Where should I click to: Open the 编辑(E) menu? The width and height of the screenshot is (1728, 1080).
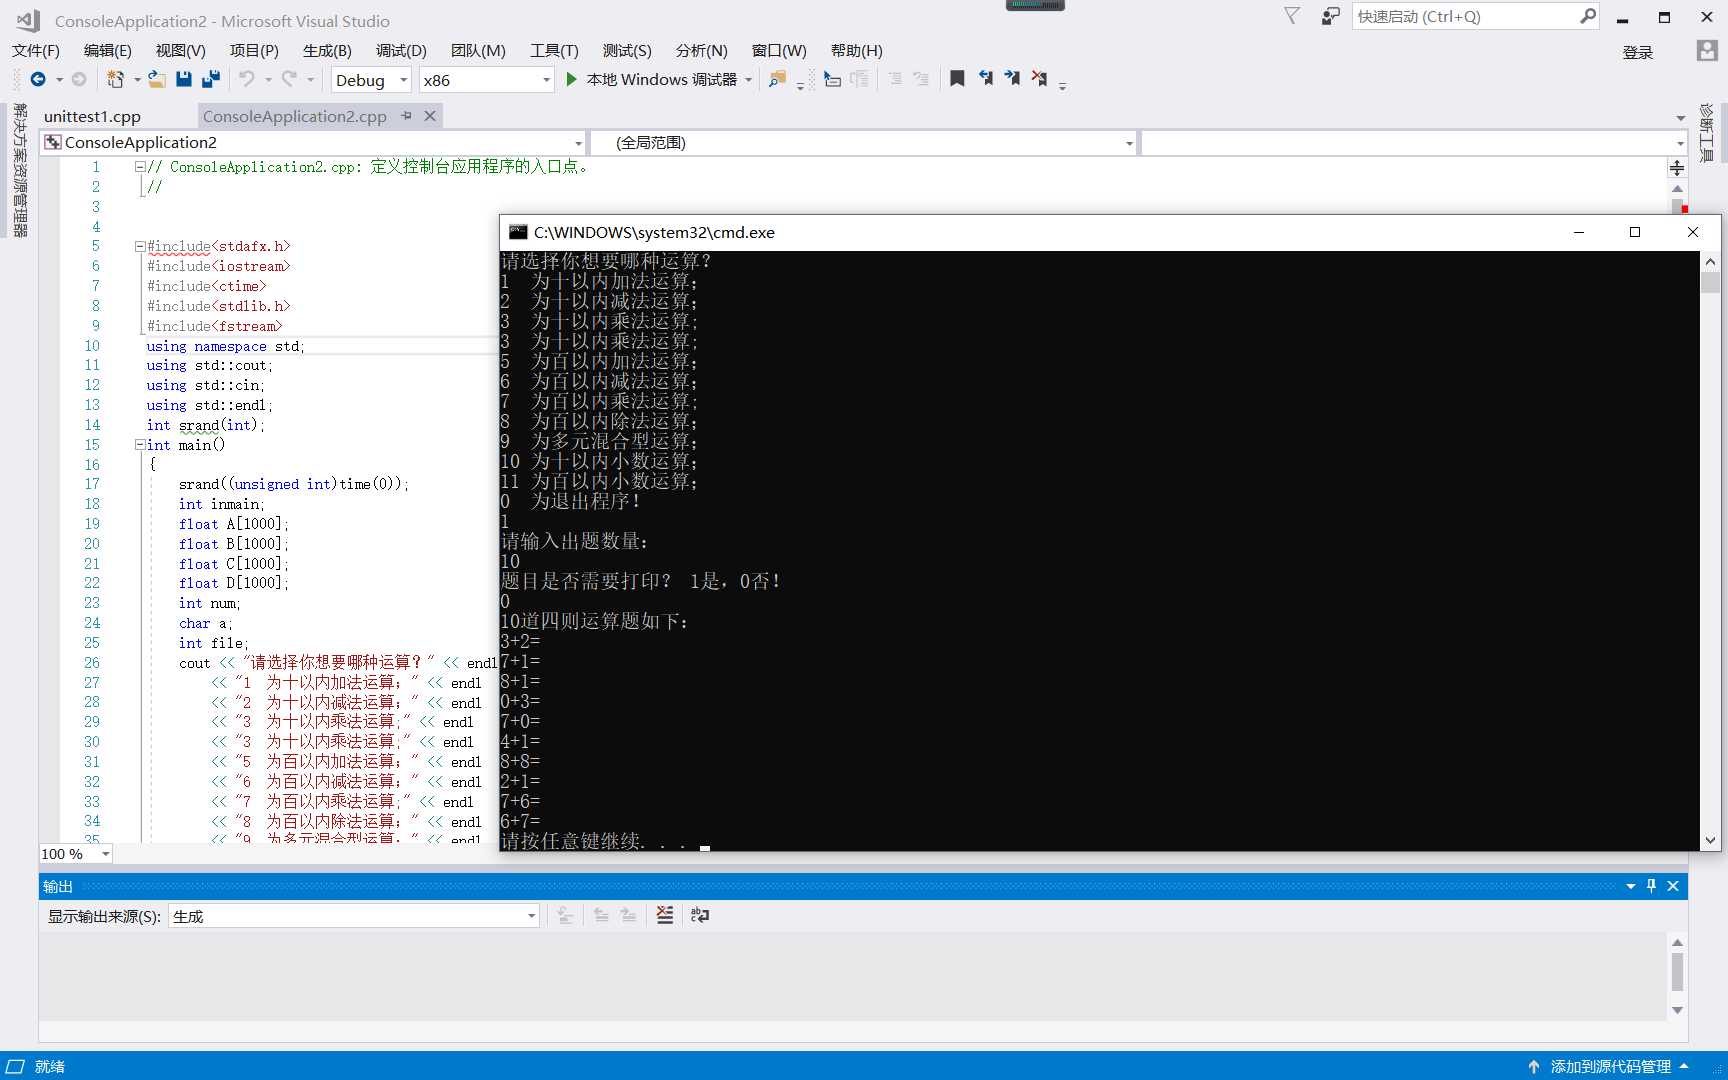tap(108, 51)
